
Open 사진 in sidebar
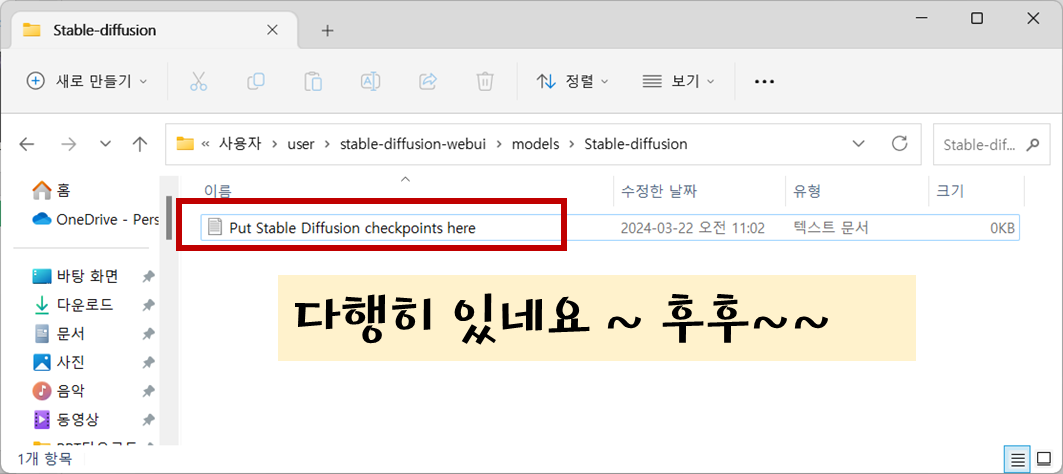(58, 363)
